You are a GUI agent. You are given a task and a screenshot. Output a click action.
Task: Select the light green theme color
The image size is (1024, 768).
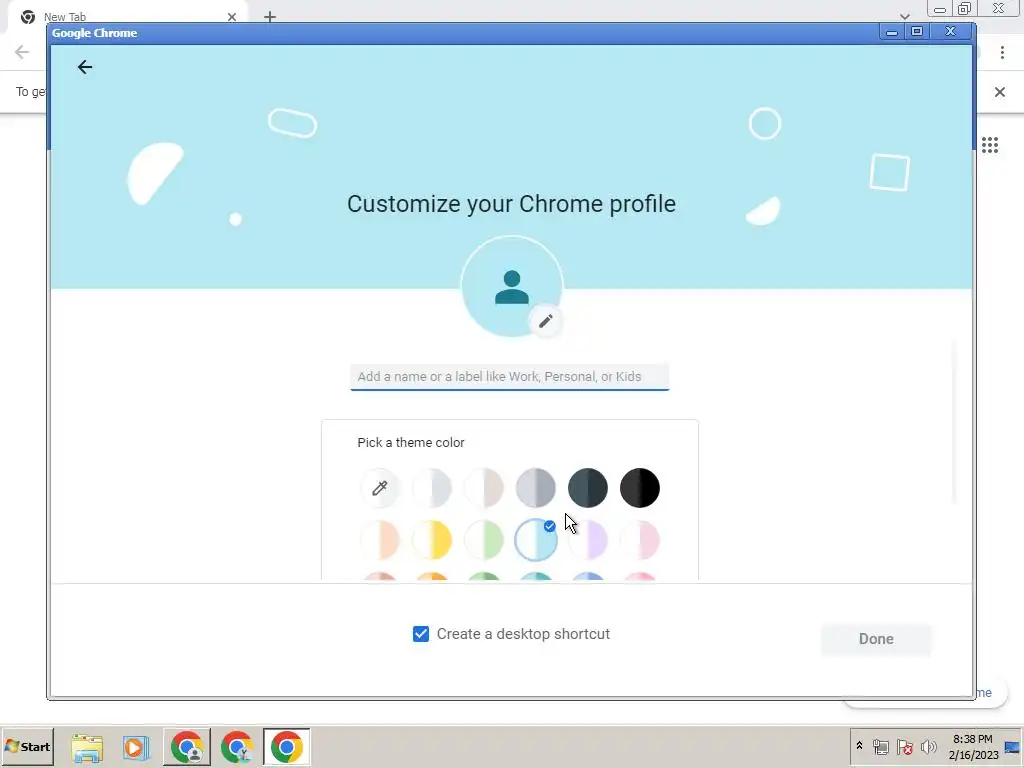point(484,540)
